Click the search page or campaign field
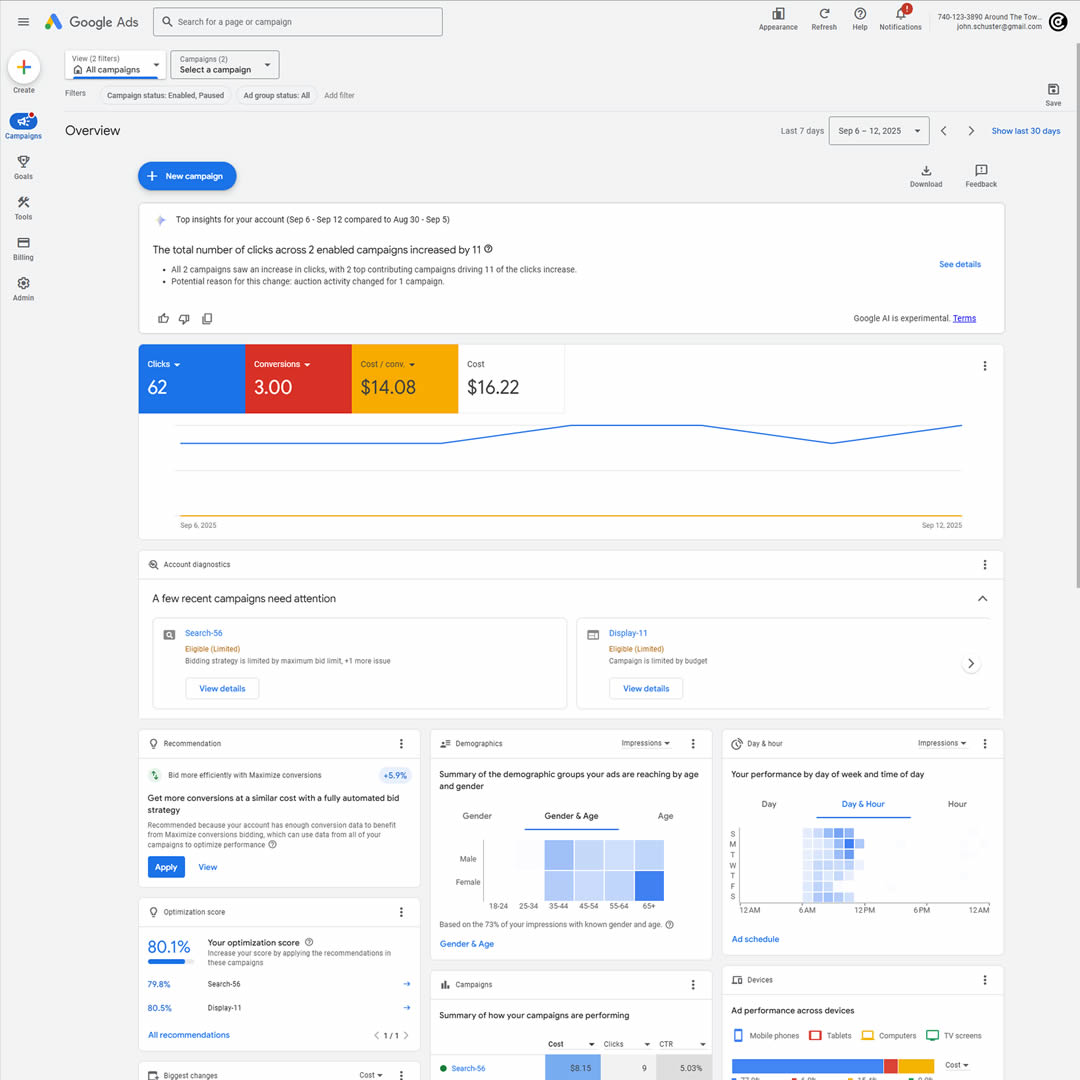 coord(298,22)
